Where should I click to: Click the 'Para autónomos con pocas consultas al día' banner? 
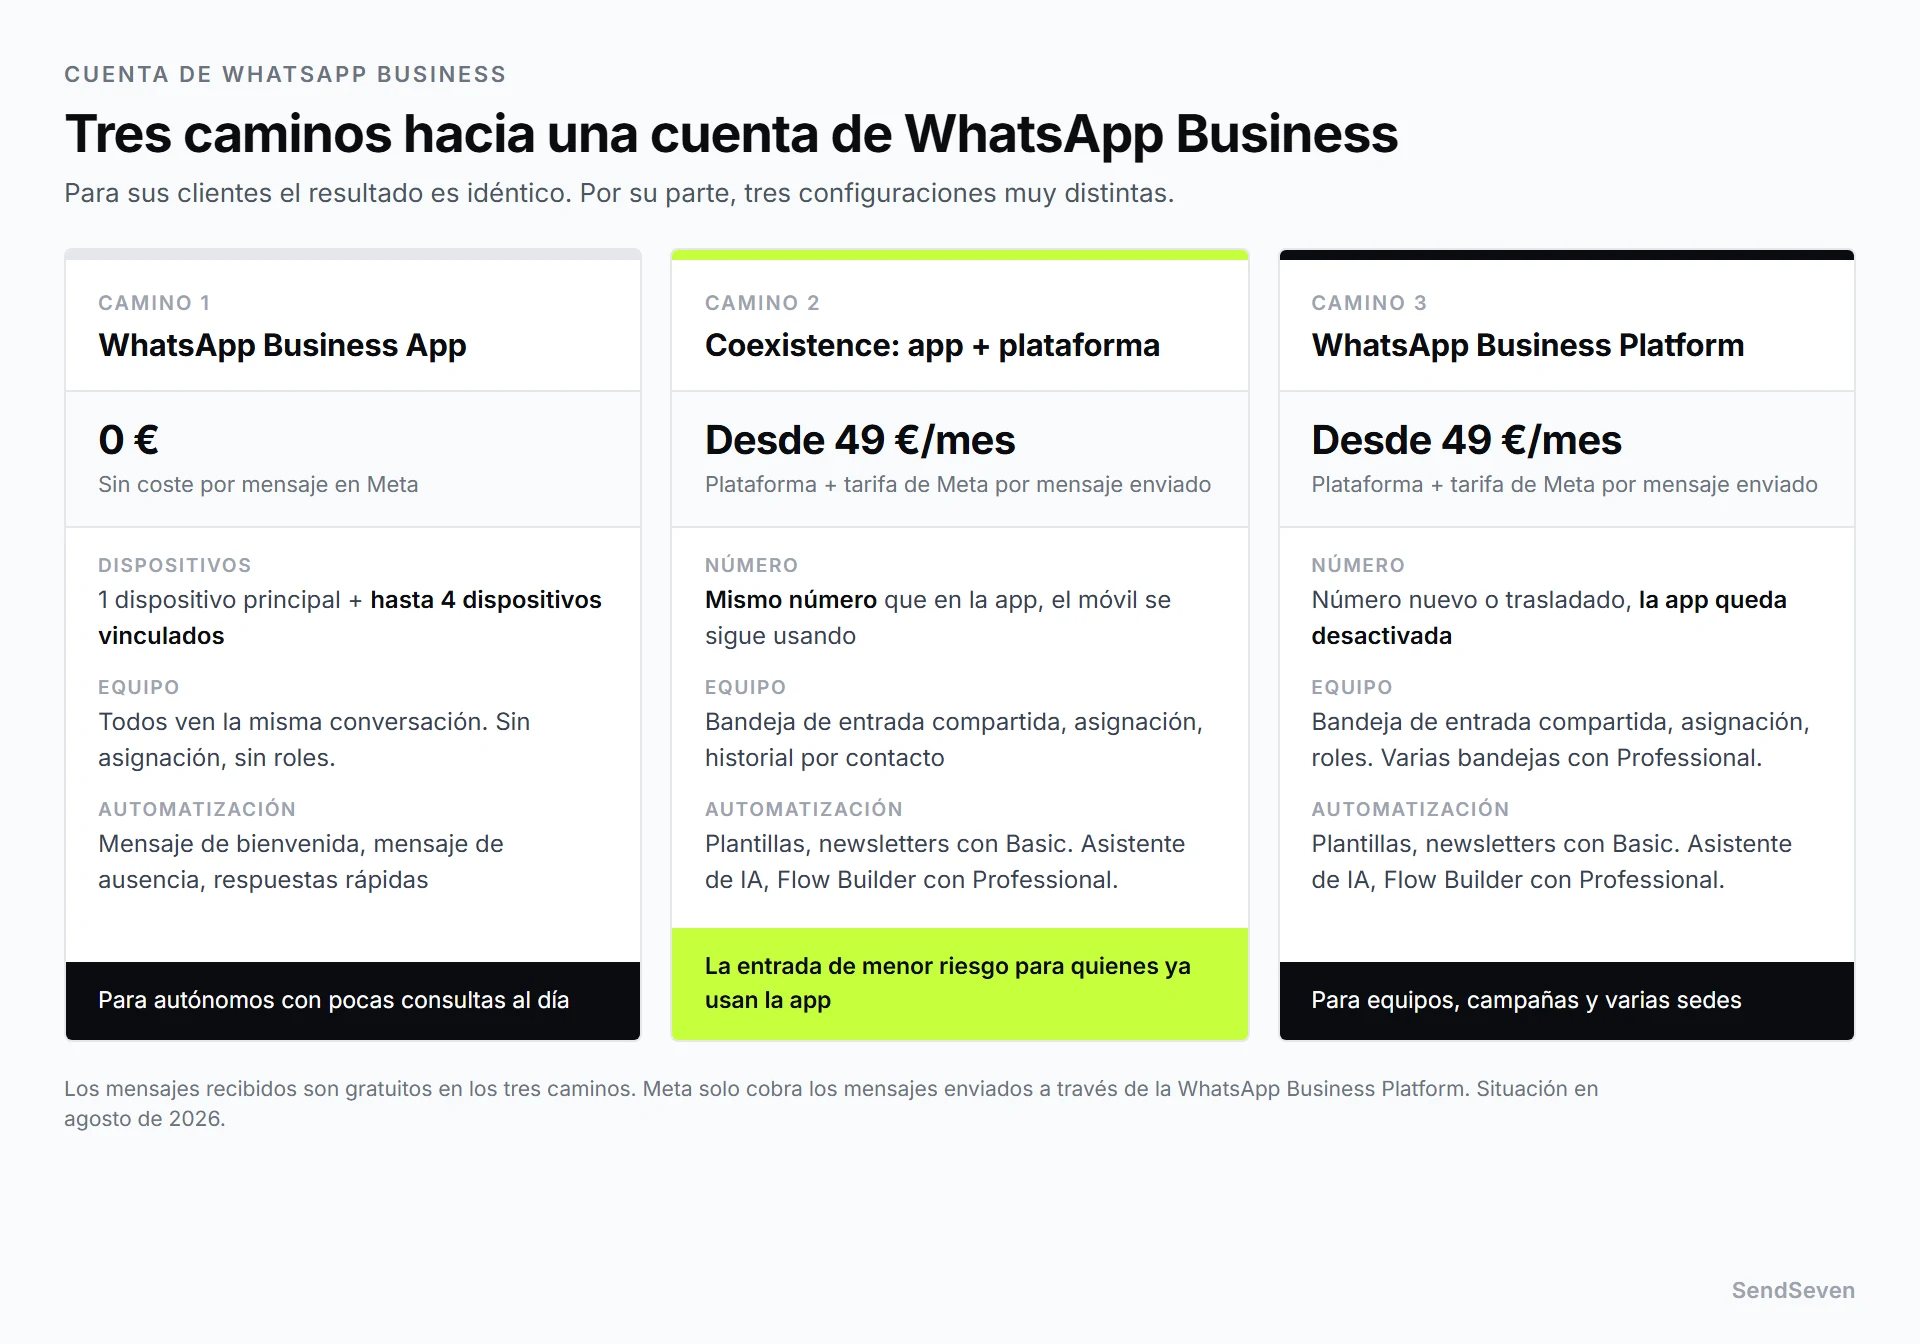tap(353, 1001)
